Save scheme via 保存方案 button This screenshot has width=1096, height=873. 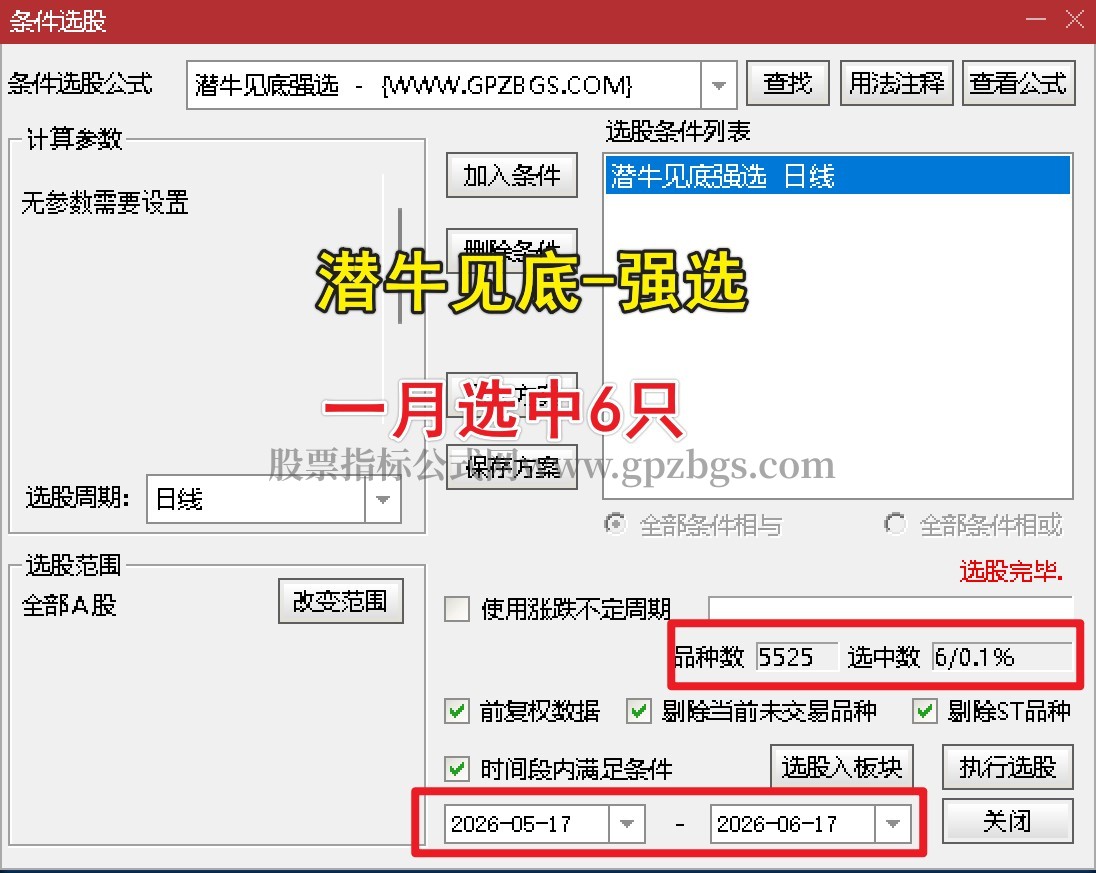tap(512, 467)
